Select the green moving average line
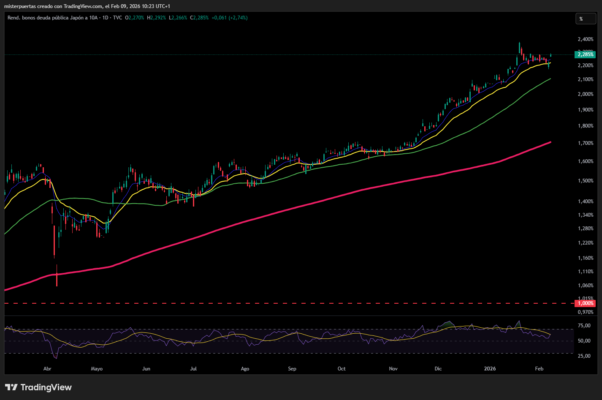The height and width of the screenshot is (400, 602). pos(300,168)
